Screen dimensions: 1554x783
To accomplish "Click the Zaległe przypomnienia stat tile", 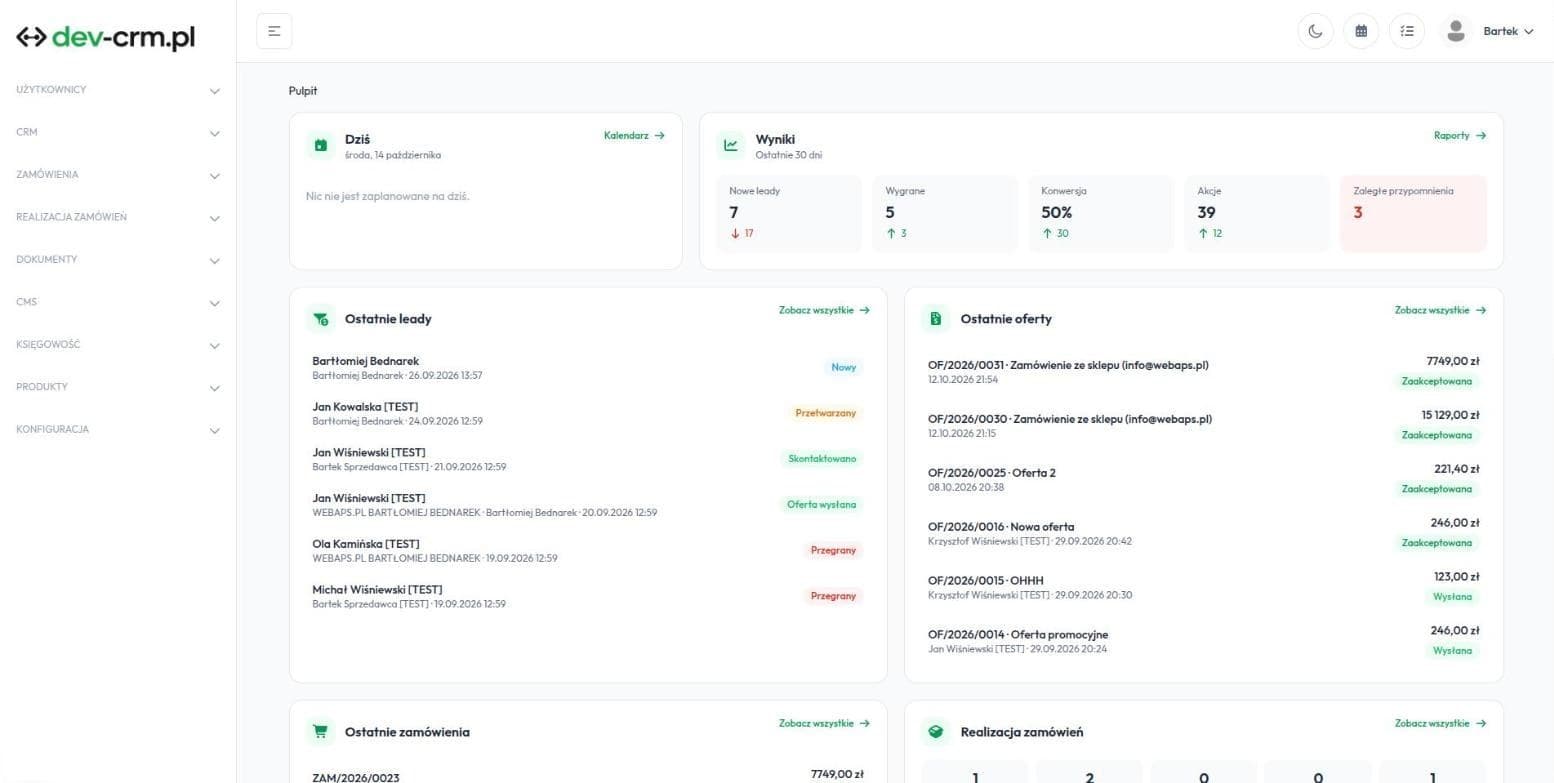I will [x=1413, y=213].
